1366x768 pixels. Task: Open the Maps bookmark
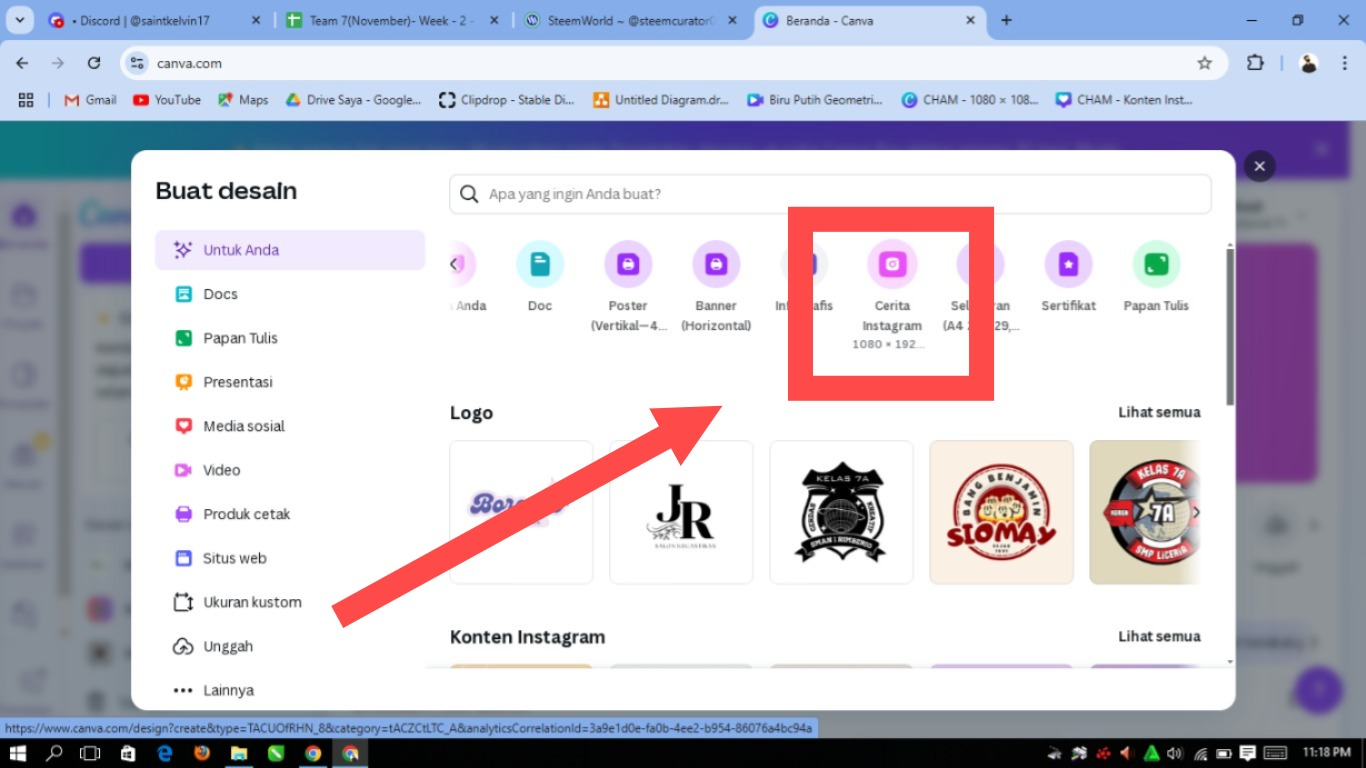[243, 100]
